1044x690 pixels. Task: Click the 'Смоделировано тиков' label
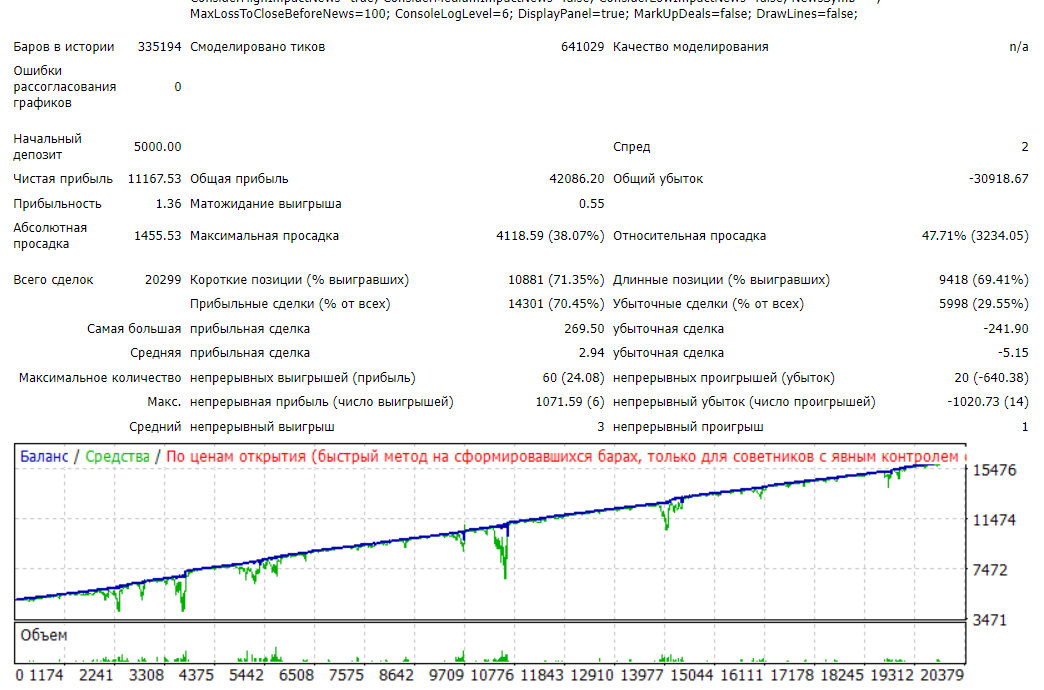click(258, 47)
